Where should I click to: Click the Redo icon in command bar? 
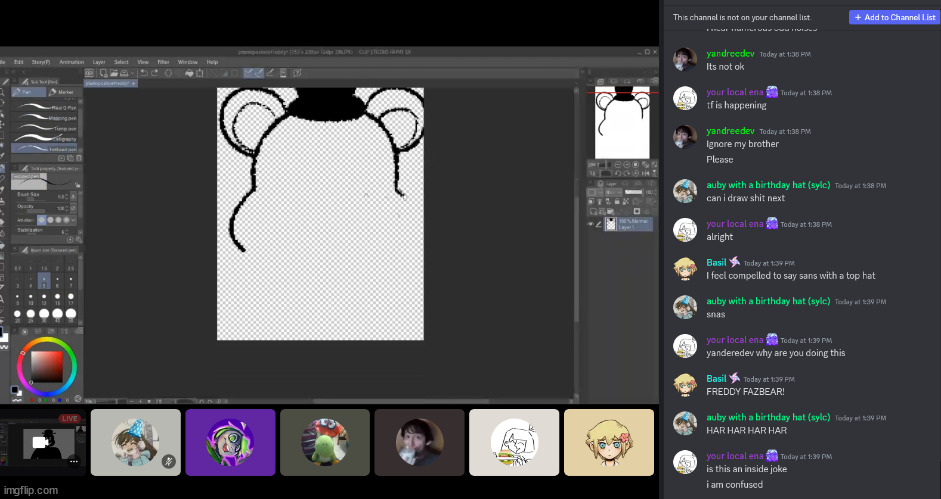point(155,73)
